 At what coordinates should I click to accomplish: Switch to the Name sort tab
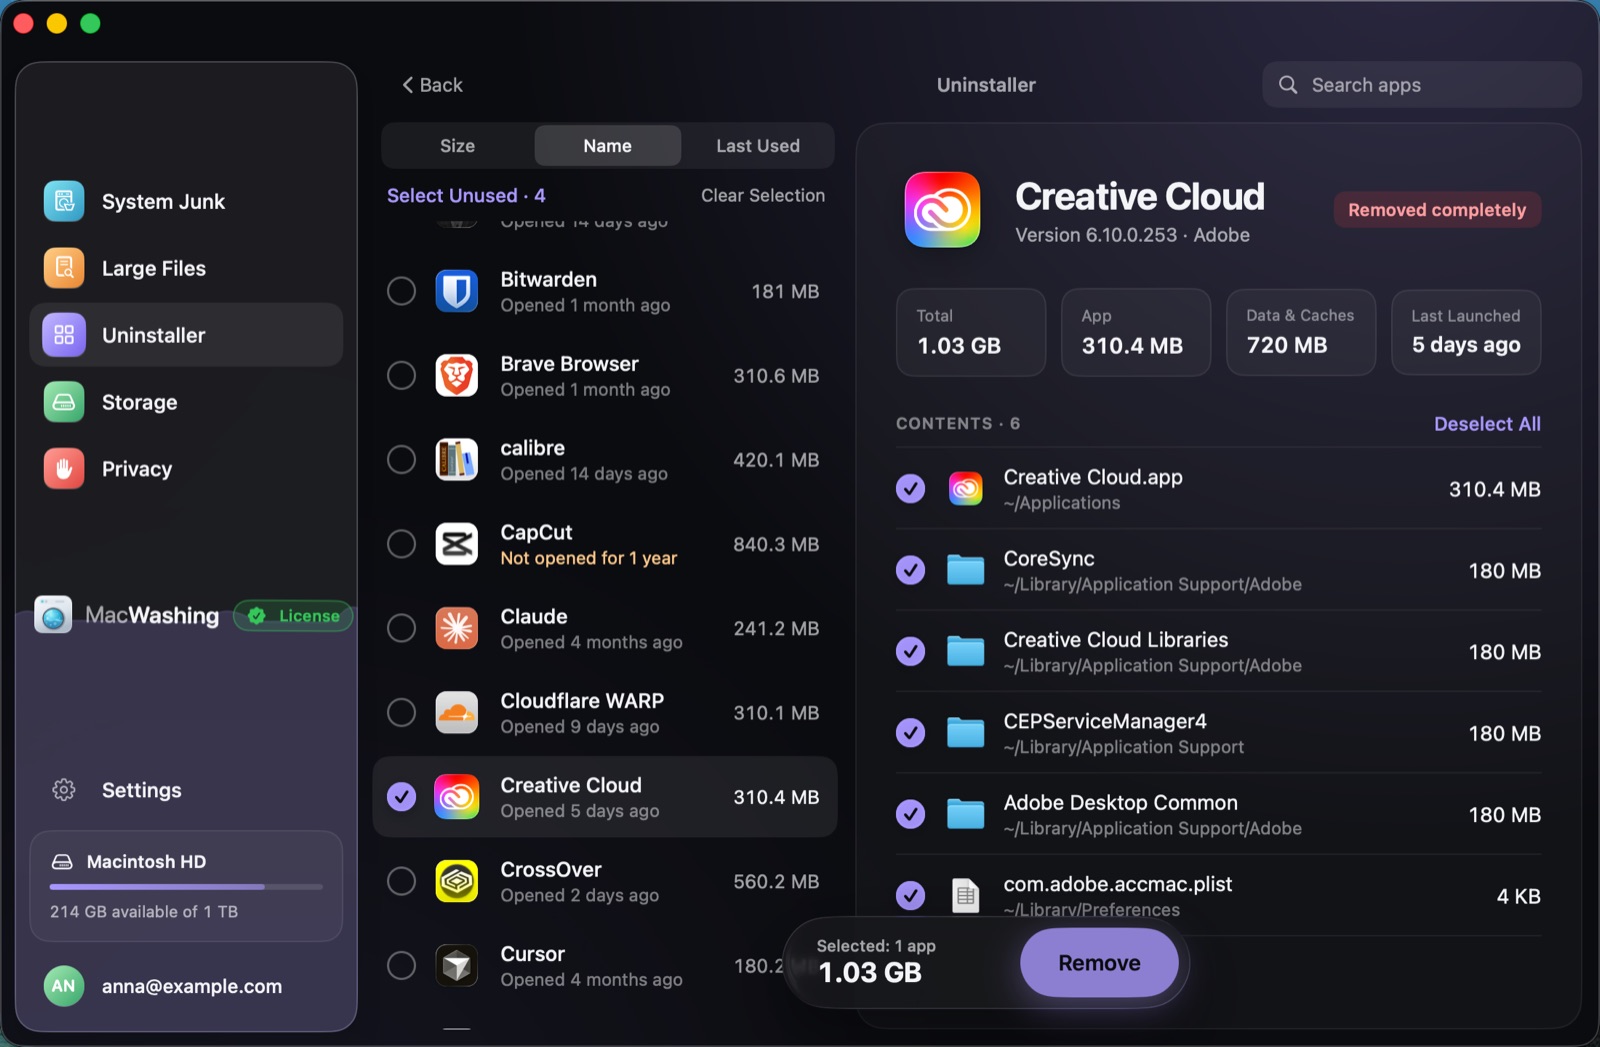pyautogui.click(x=607, y=146)
